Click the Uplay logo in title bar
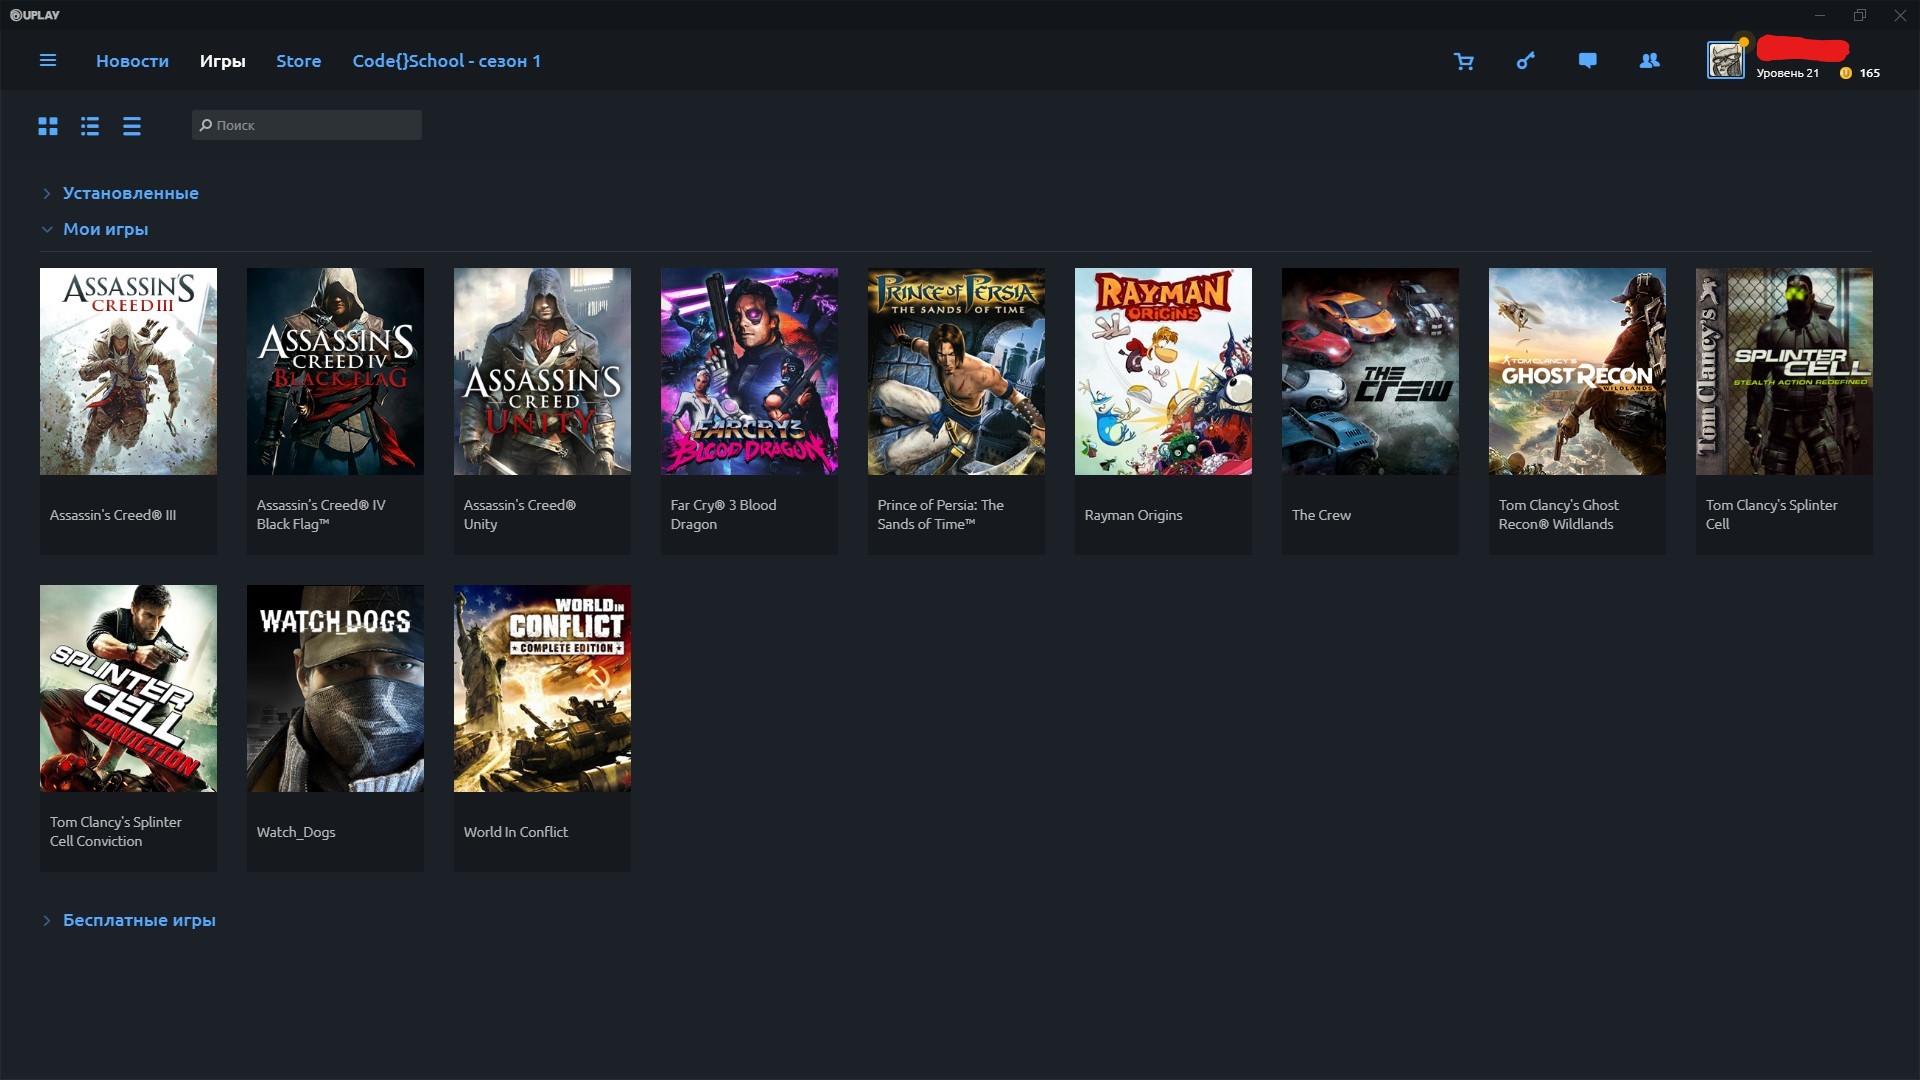 pos(35,15)
